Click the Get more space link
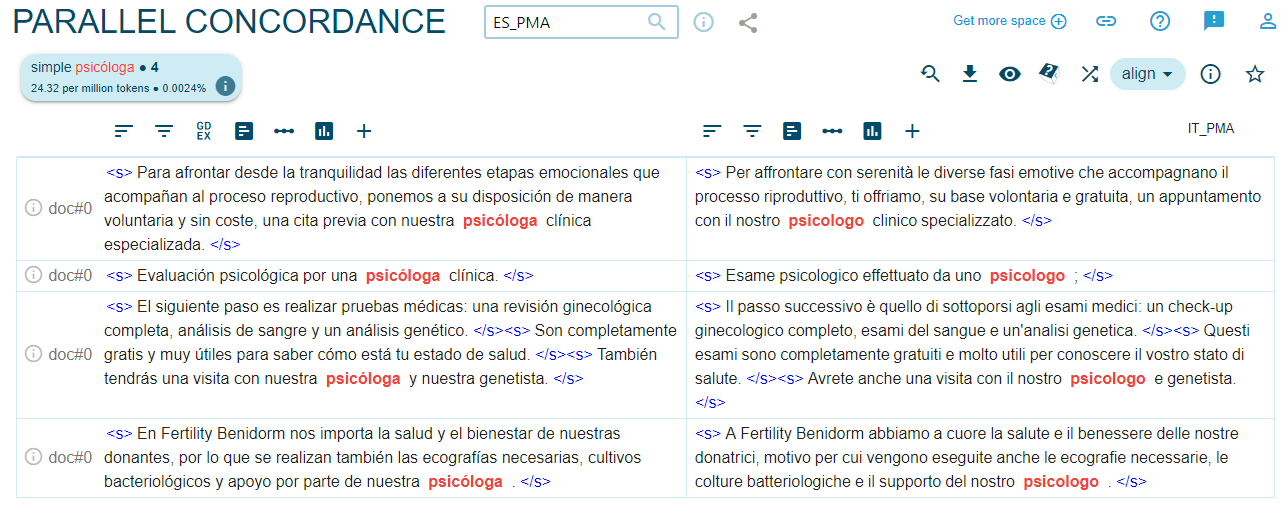This screenshot has width=1288, height=518. pos(1009,21)
